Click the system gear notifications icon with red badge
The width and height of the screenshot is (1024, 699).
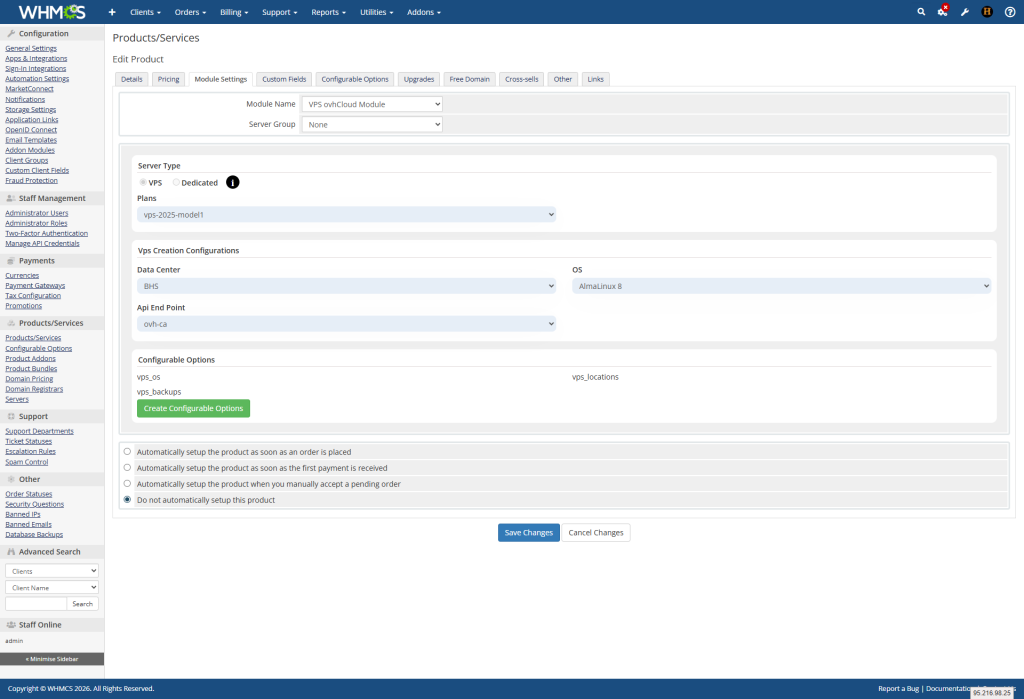pos(941,12)
